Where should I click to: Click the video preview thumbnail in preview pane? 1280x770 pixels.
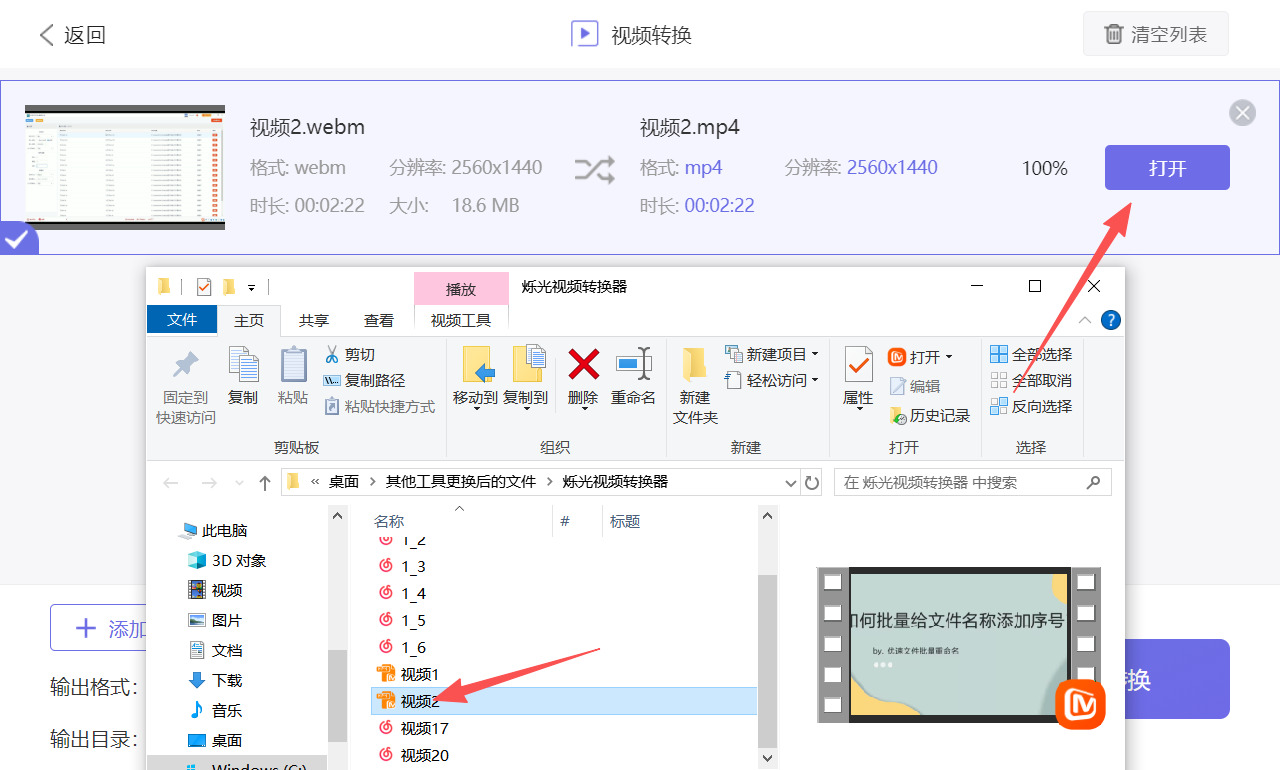959,645
